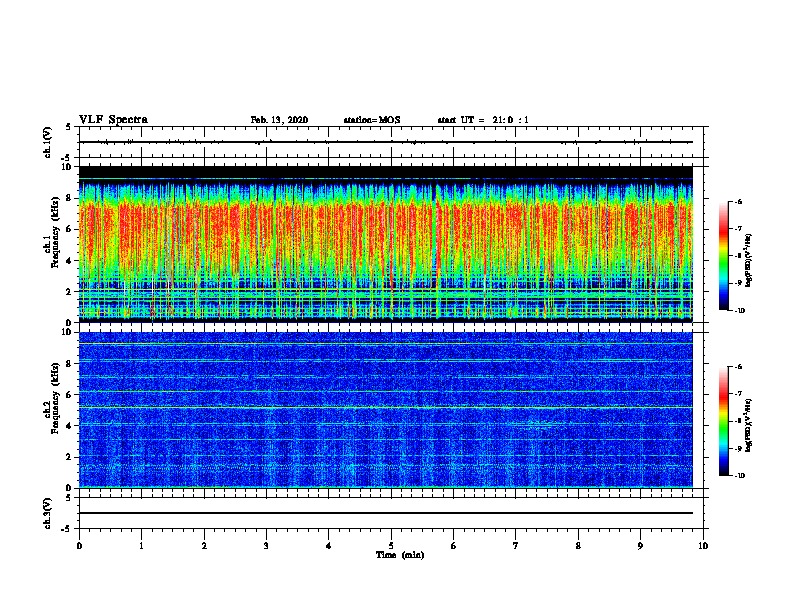The image size is (792, 612).
Task: Click the ch.2 color bar unit label
Action: pyautogui.click(x=748, y=426)
